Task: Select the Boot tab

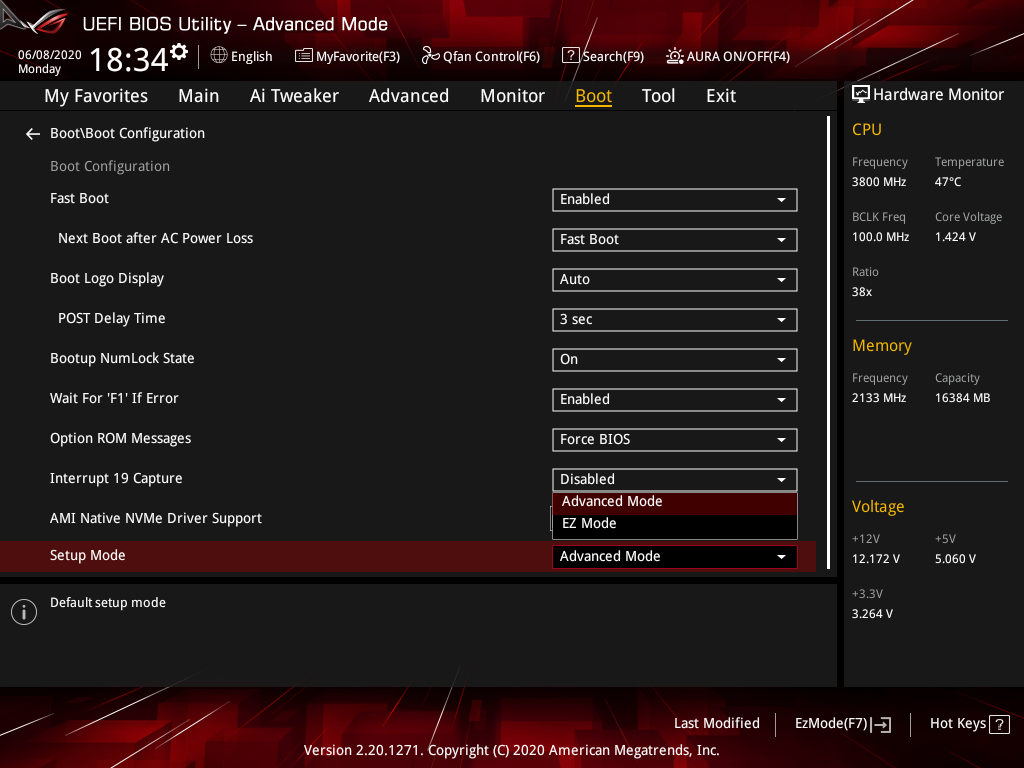Action: 593,96
